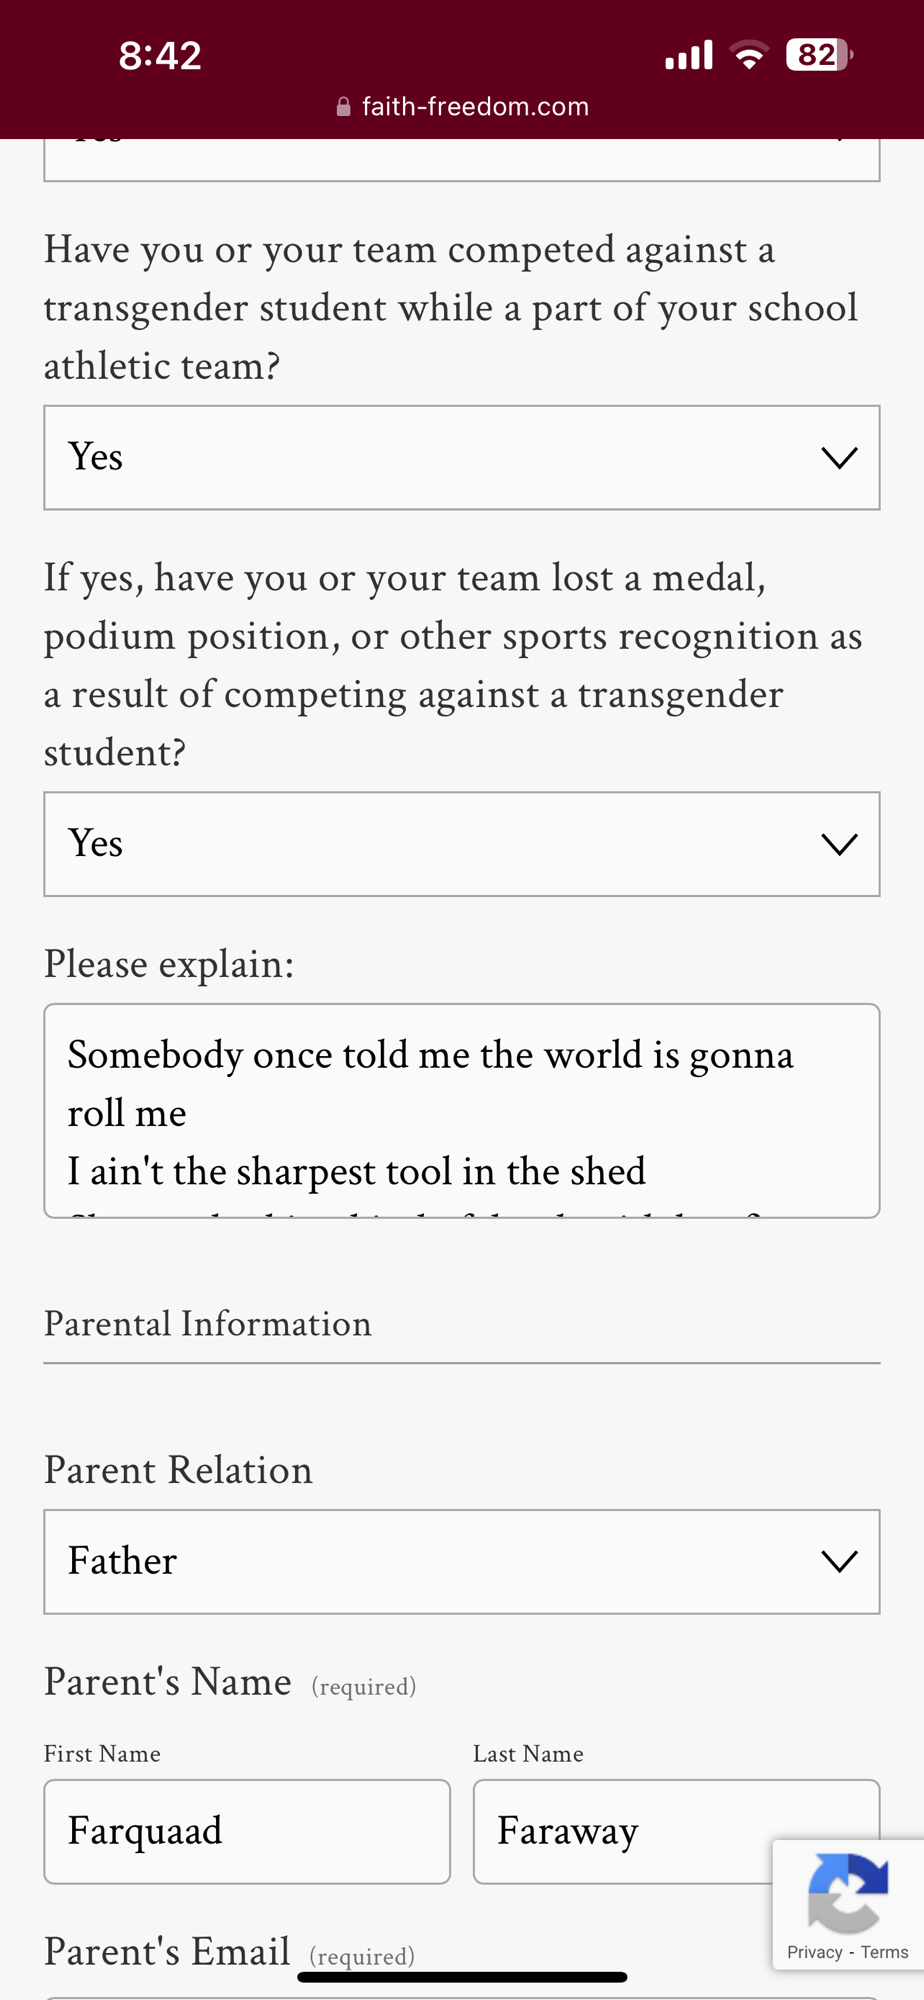Viewport: 924px width, 2000px height.
Task: Tap the cellular signal bars icon
Action: point(689,55)
